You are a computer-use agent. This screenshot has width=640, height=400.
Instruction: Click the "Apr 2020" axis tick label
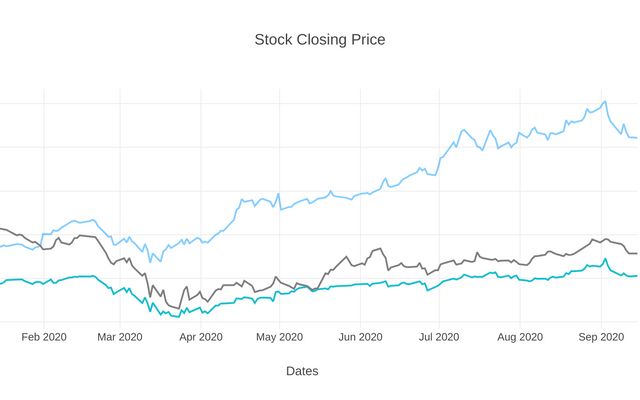click(x=201, y=337)
